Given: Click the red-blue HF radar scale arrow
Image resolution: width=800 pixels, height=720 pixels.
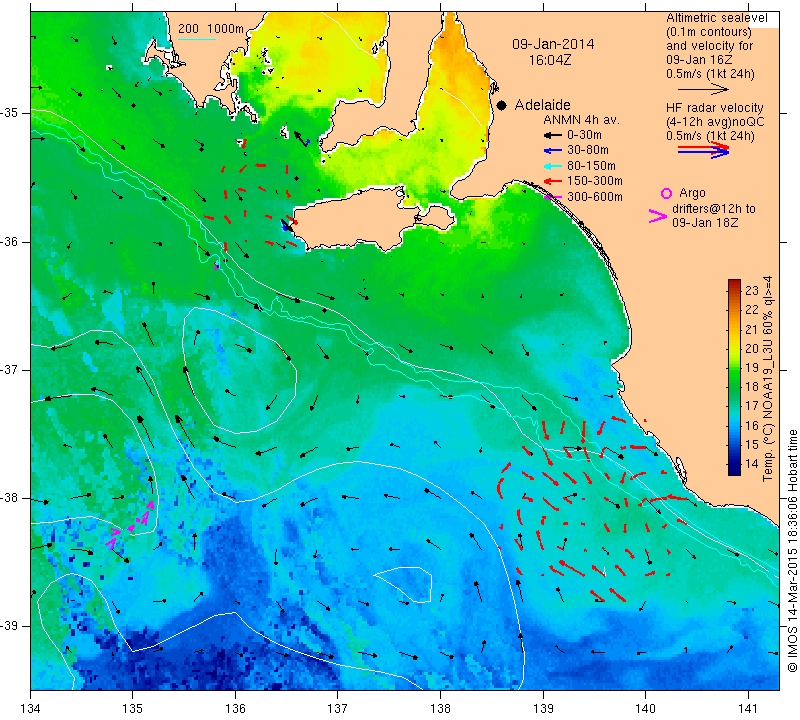Looking at the screenshot, I should click(x=704, y=150).
